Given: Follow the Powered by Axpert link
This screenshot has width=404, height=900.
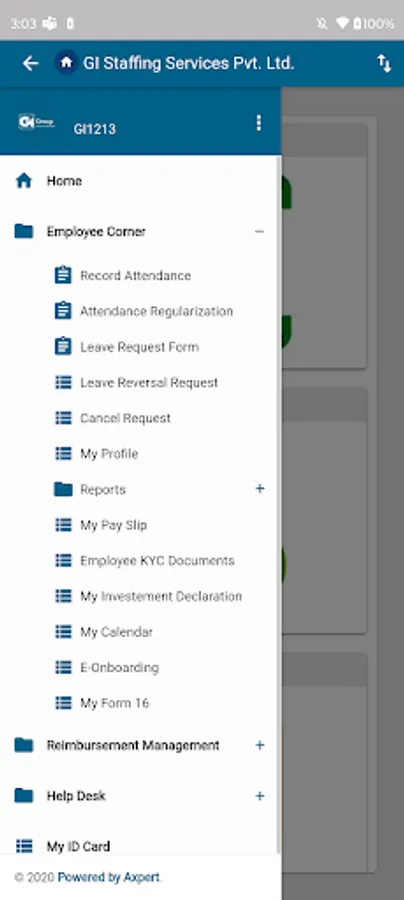Looking at the screenshot, I should 110,877.
